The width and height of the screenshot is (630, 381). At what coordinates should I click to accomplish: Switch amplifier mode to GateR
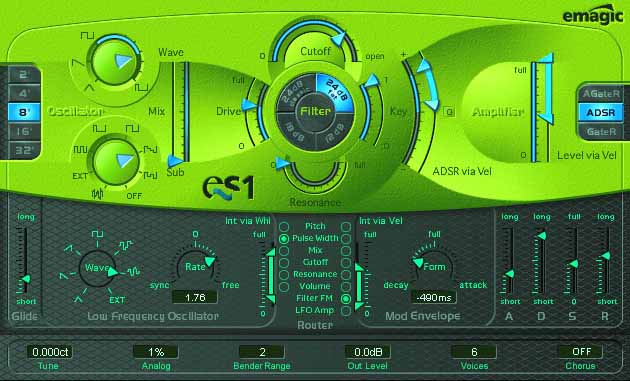point(601,131)
